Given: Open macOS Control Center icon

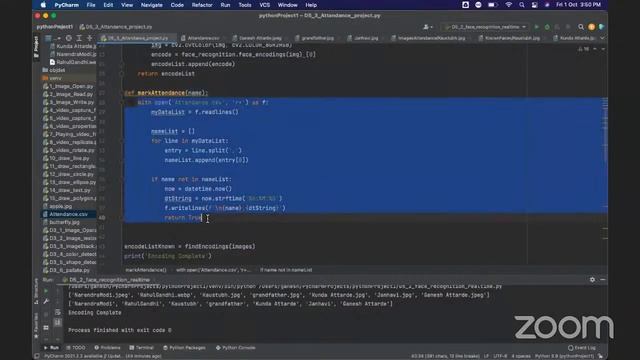Looking at the screenshot, I should [534, 5].
